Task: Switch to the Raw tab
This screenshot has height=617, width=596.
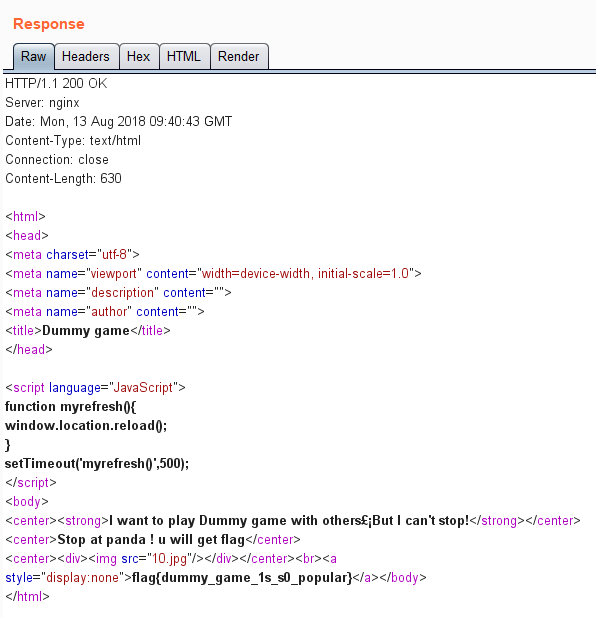Action: tap(33, 57)
